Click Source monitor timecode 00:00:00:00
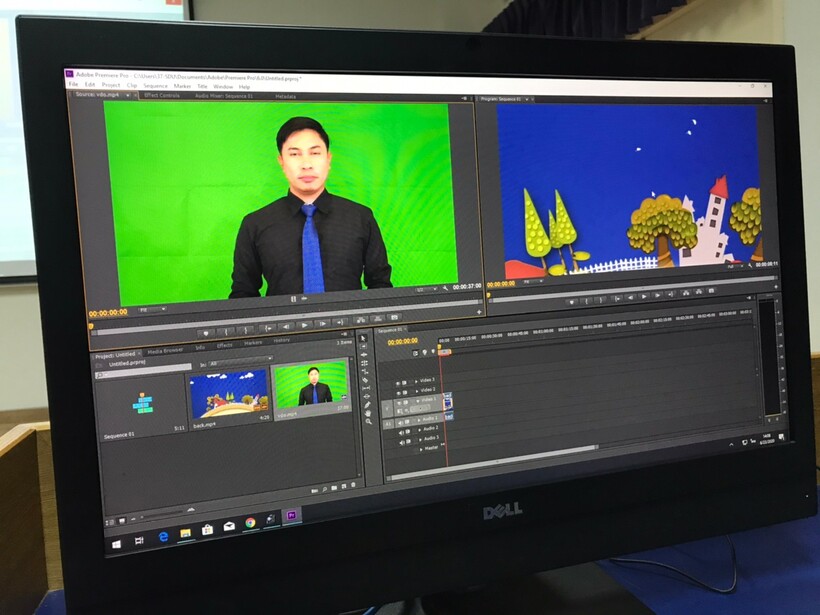This screenshot has height=615, width=820. [x=108, y=313]
